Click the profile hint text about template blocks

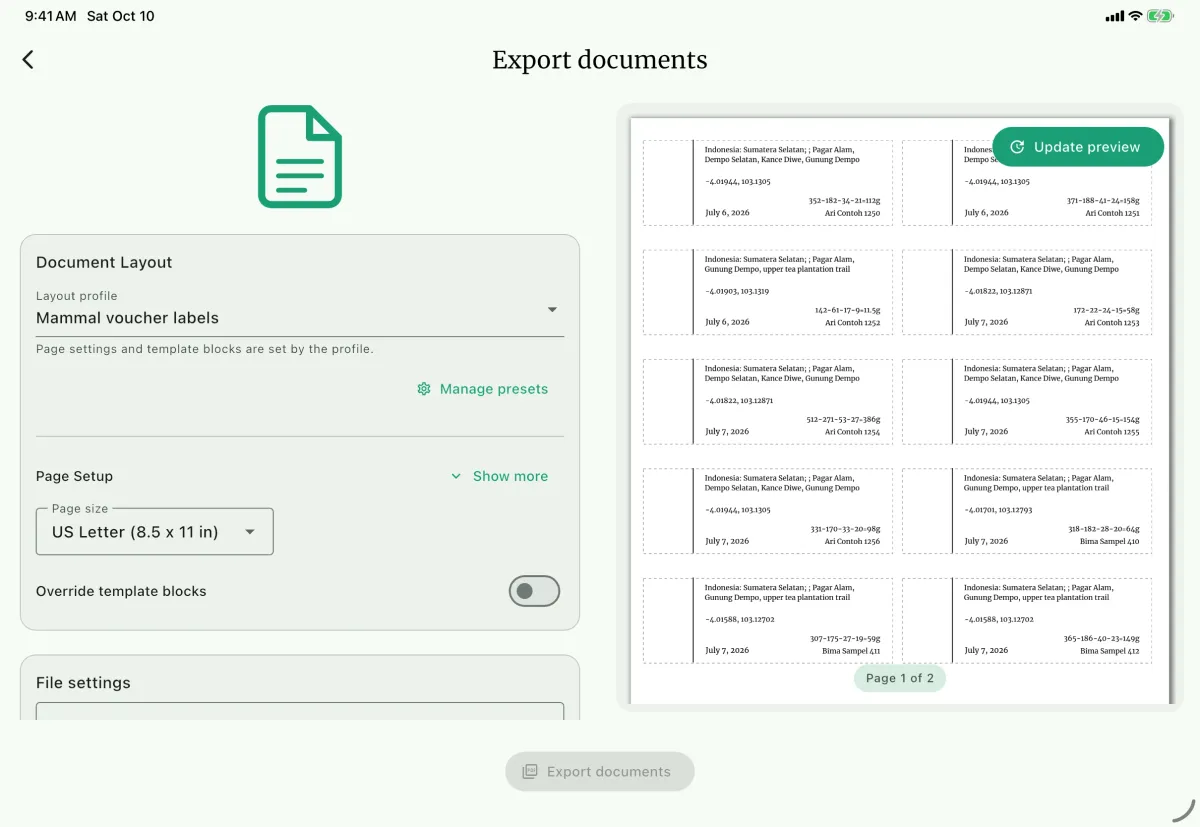tap(205, 349)
